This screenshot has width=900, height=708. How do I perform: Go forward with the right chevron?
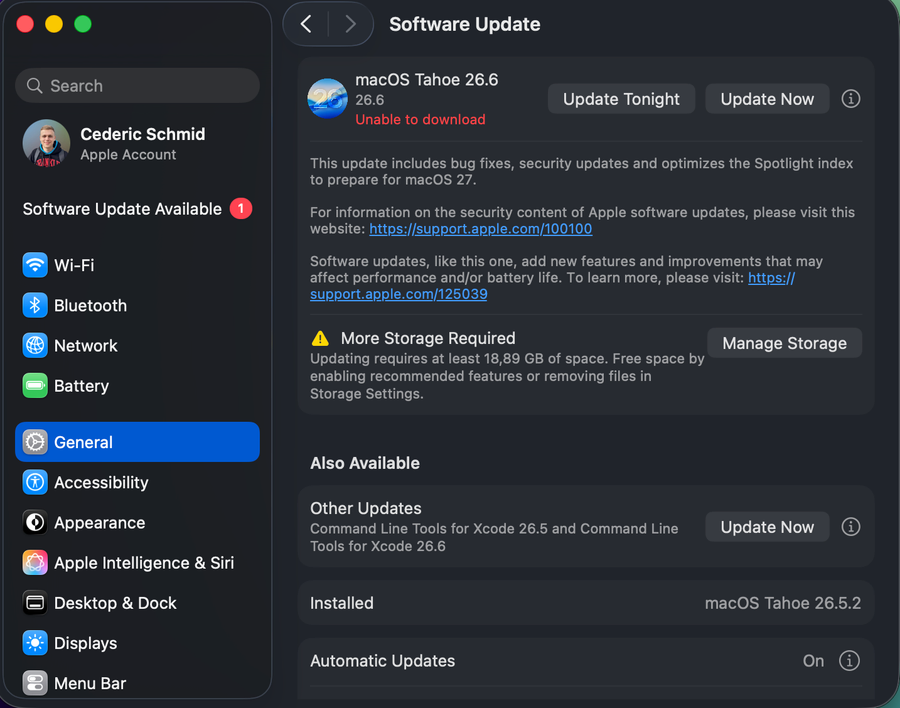tap(350, 24)
